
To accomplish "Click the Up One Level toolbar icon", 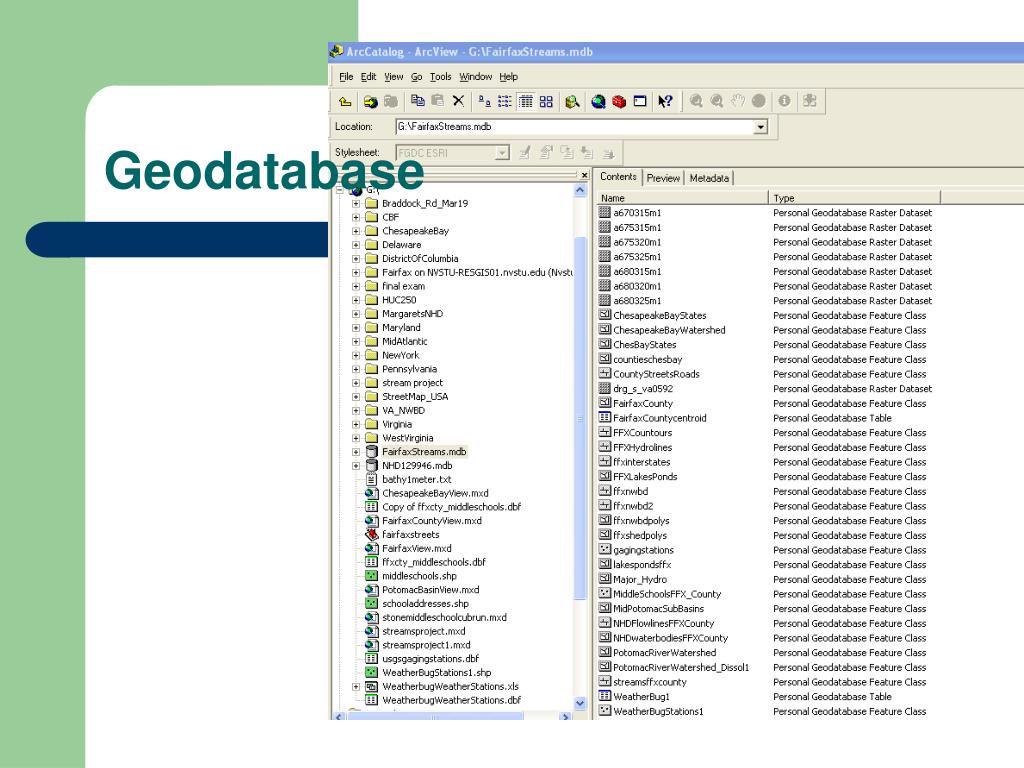I will coord(345,101).
